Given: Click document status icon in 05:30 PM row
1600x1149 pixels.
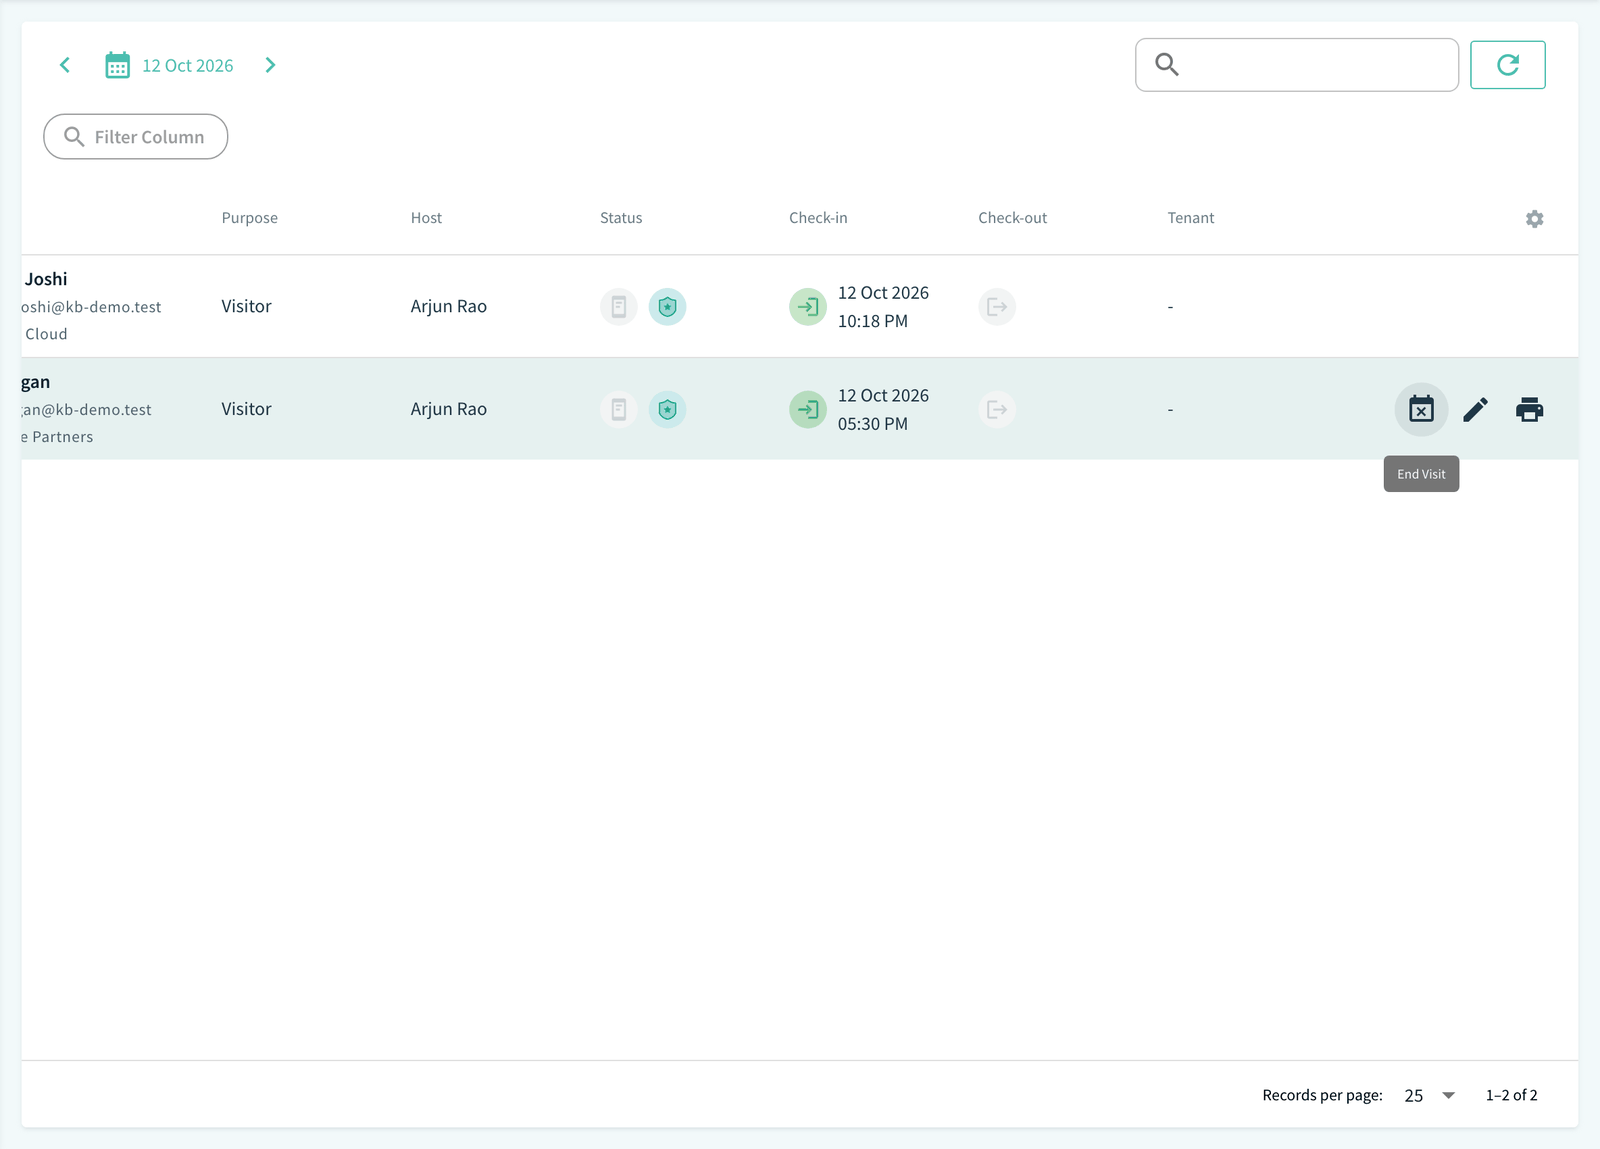Looking at the screenshot, I should pyautogui.click(x=619, y=409).
